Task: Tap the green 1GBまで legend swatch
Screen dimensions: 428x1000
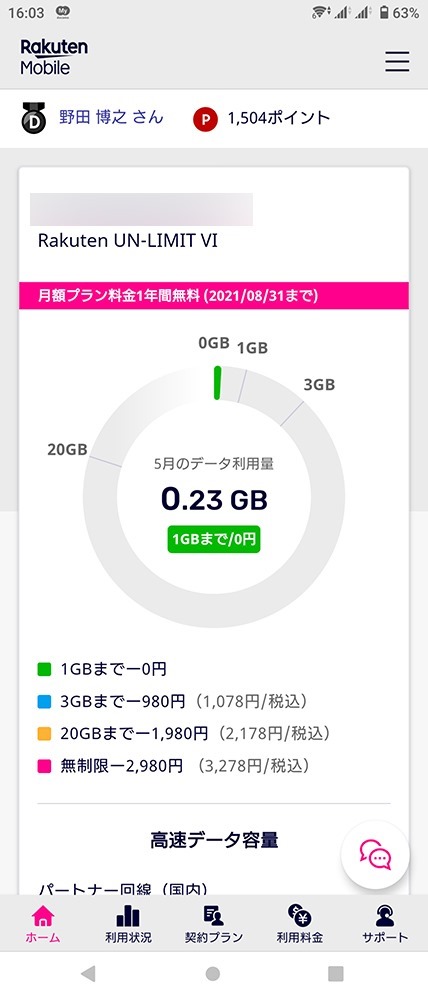Action: (43, 669)
